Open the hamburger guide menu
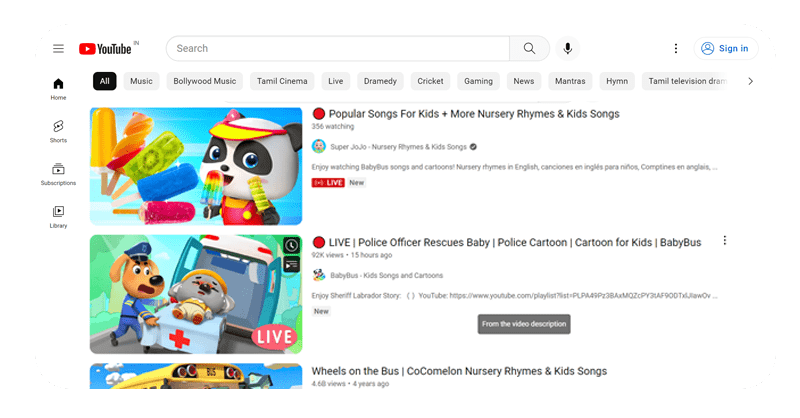This screenshot has height=418, width=800. [x=58, y=48]
